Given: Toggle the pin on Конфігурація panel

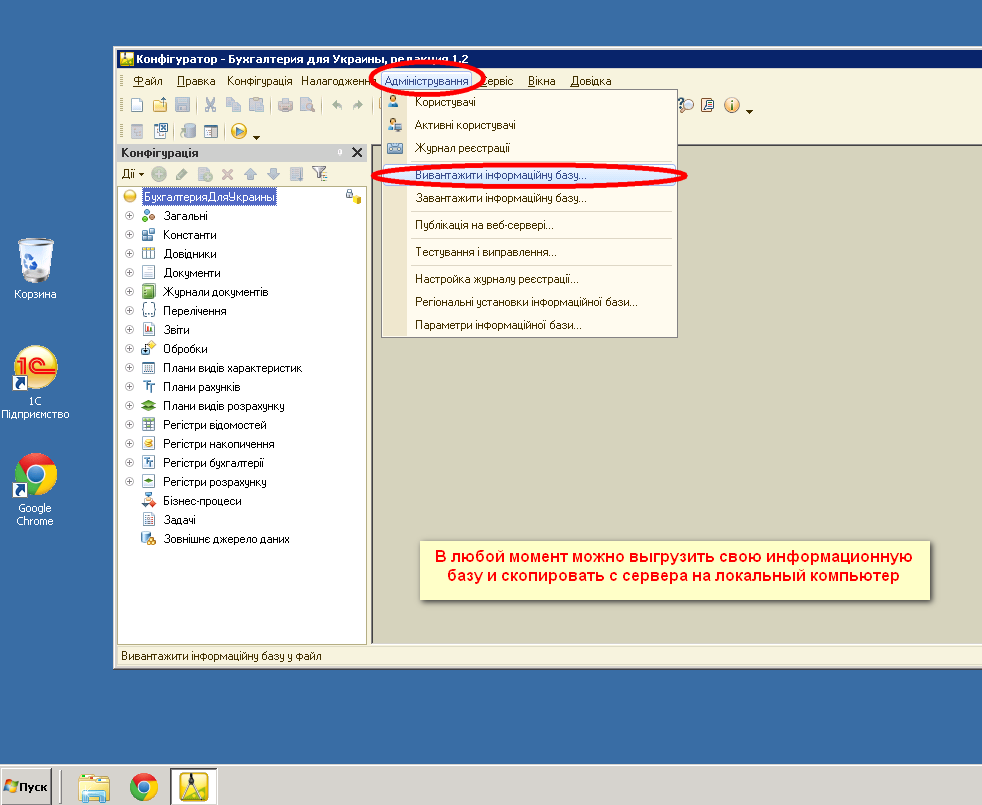Looking at the screenshot, I should (x=340, y=152).
